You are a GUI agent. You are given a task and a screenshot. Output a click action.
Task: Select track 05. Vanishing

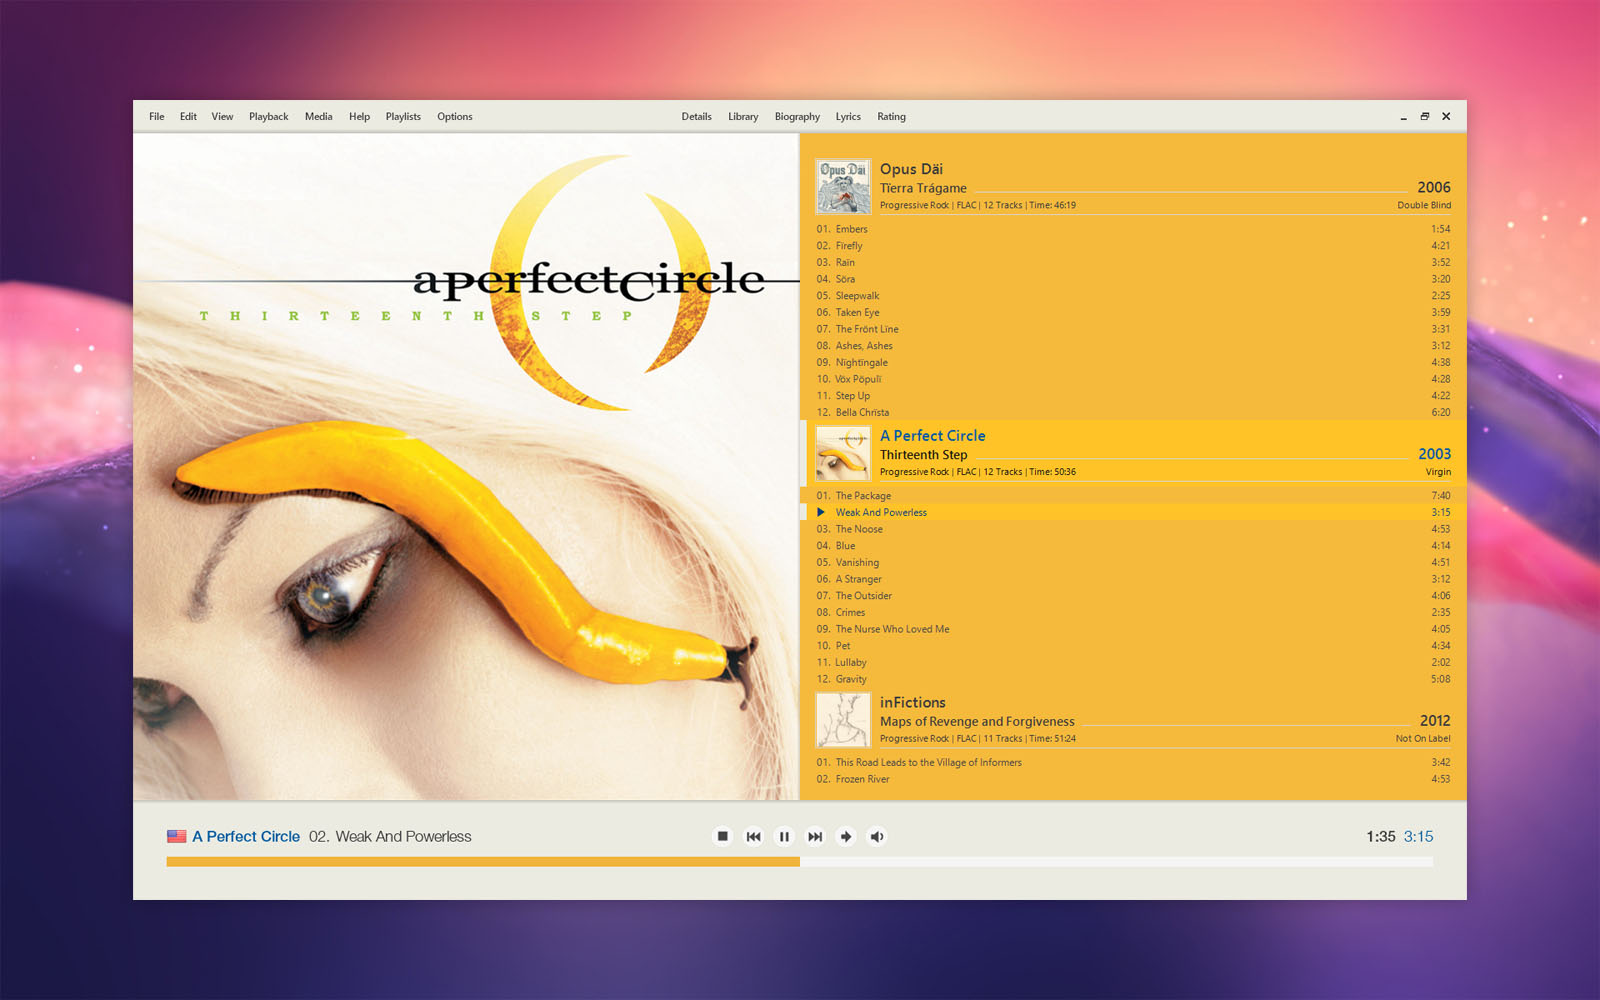pos(1133,562)
